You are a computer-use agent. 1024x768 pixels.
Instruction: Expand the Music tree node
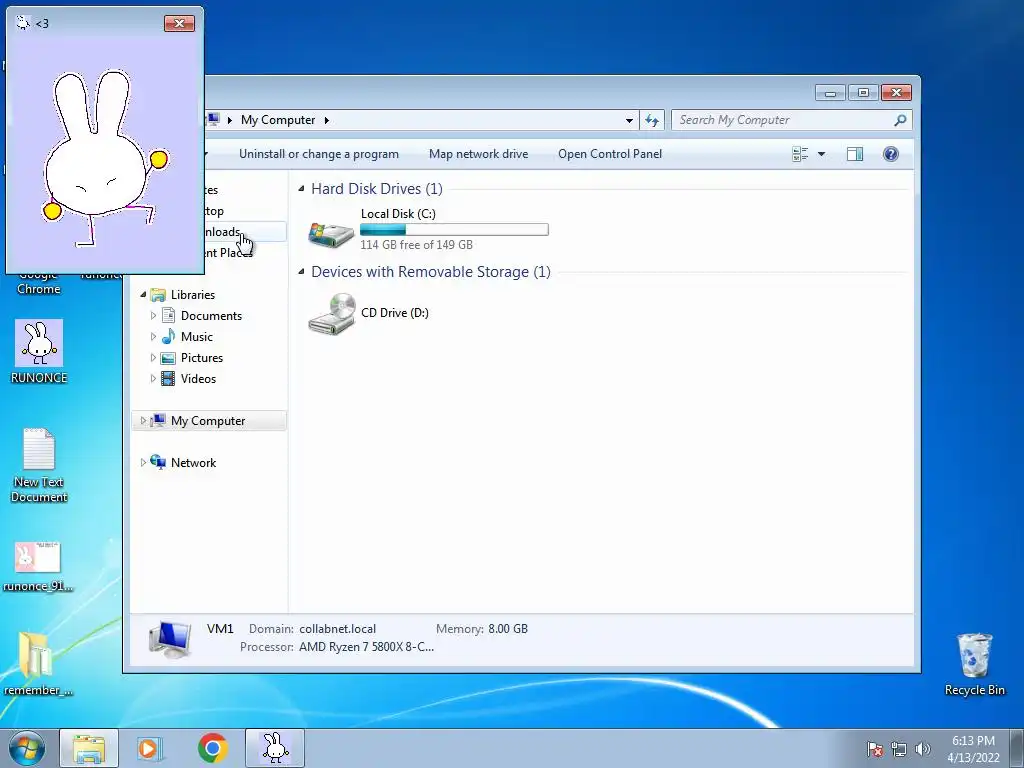point(153,337)
